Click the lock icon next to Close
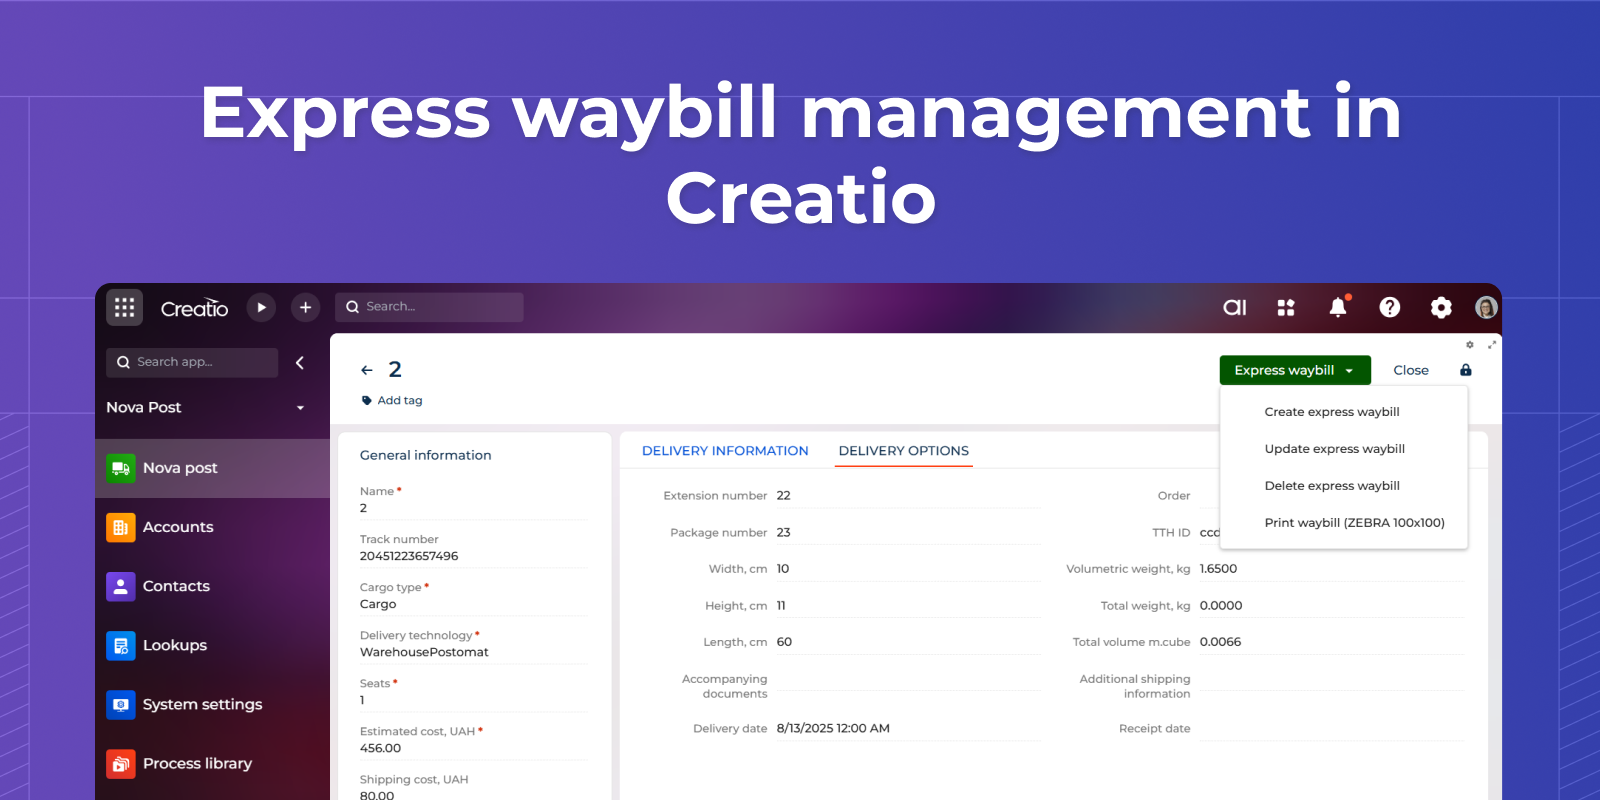 pos(1465,370)
